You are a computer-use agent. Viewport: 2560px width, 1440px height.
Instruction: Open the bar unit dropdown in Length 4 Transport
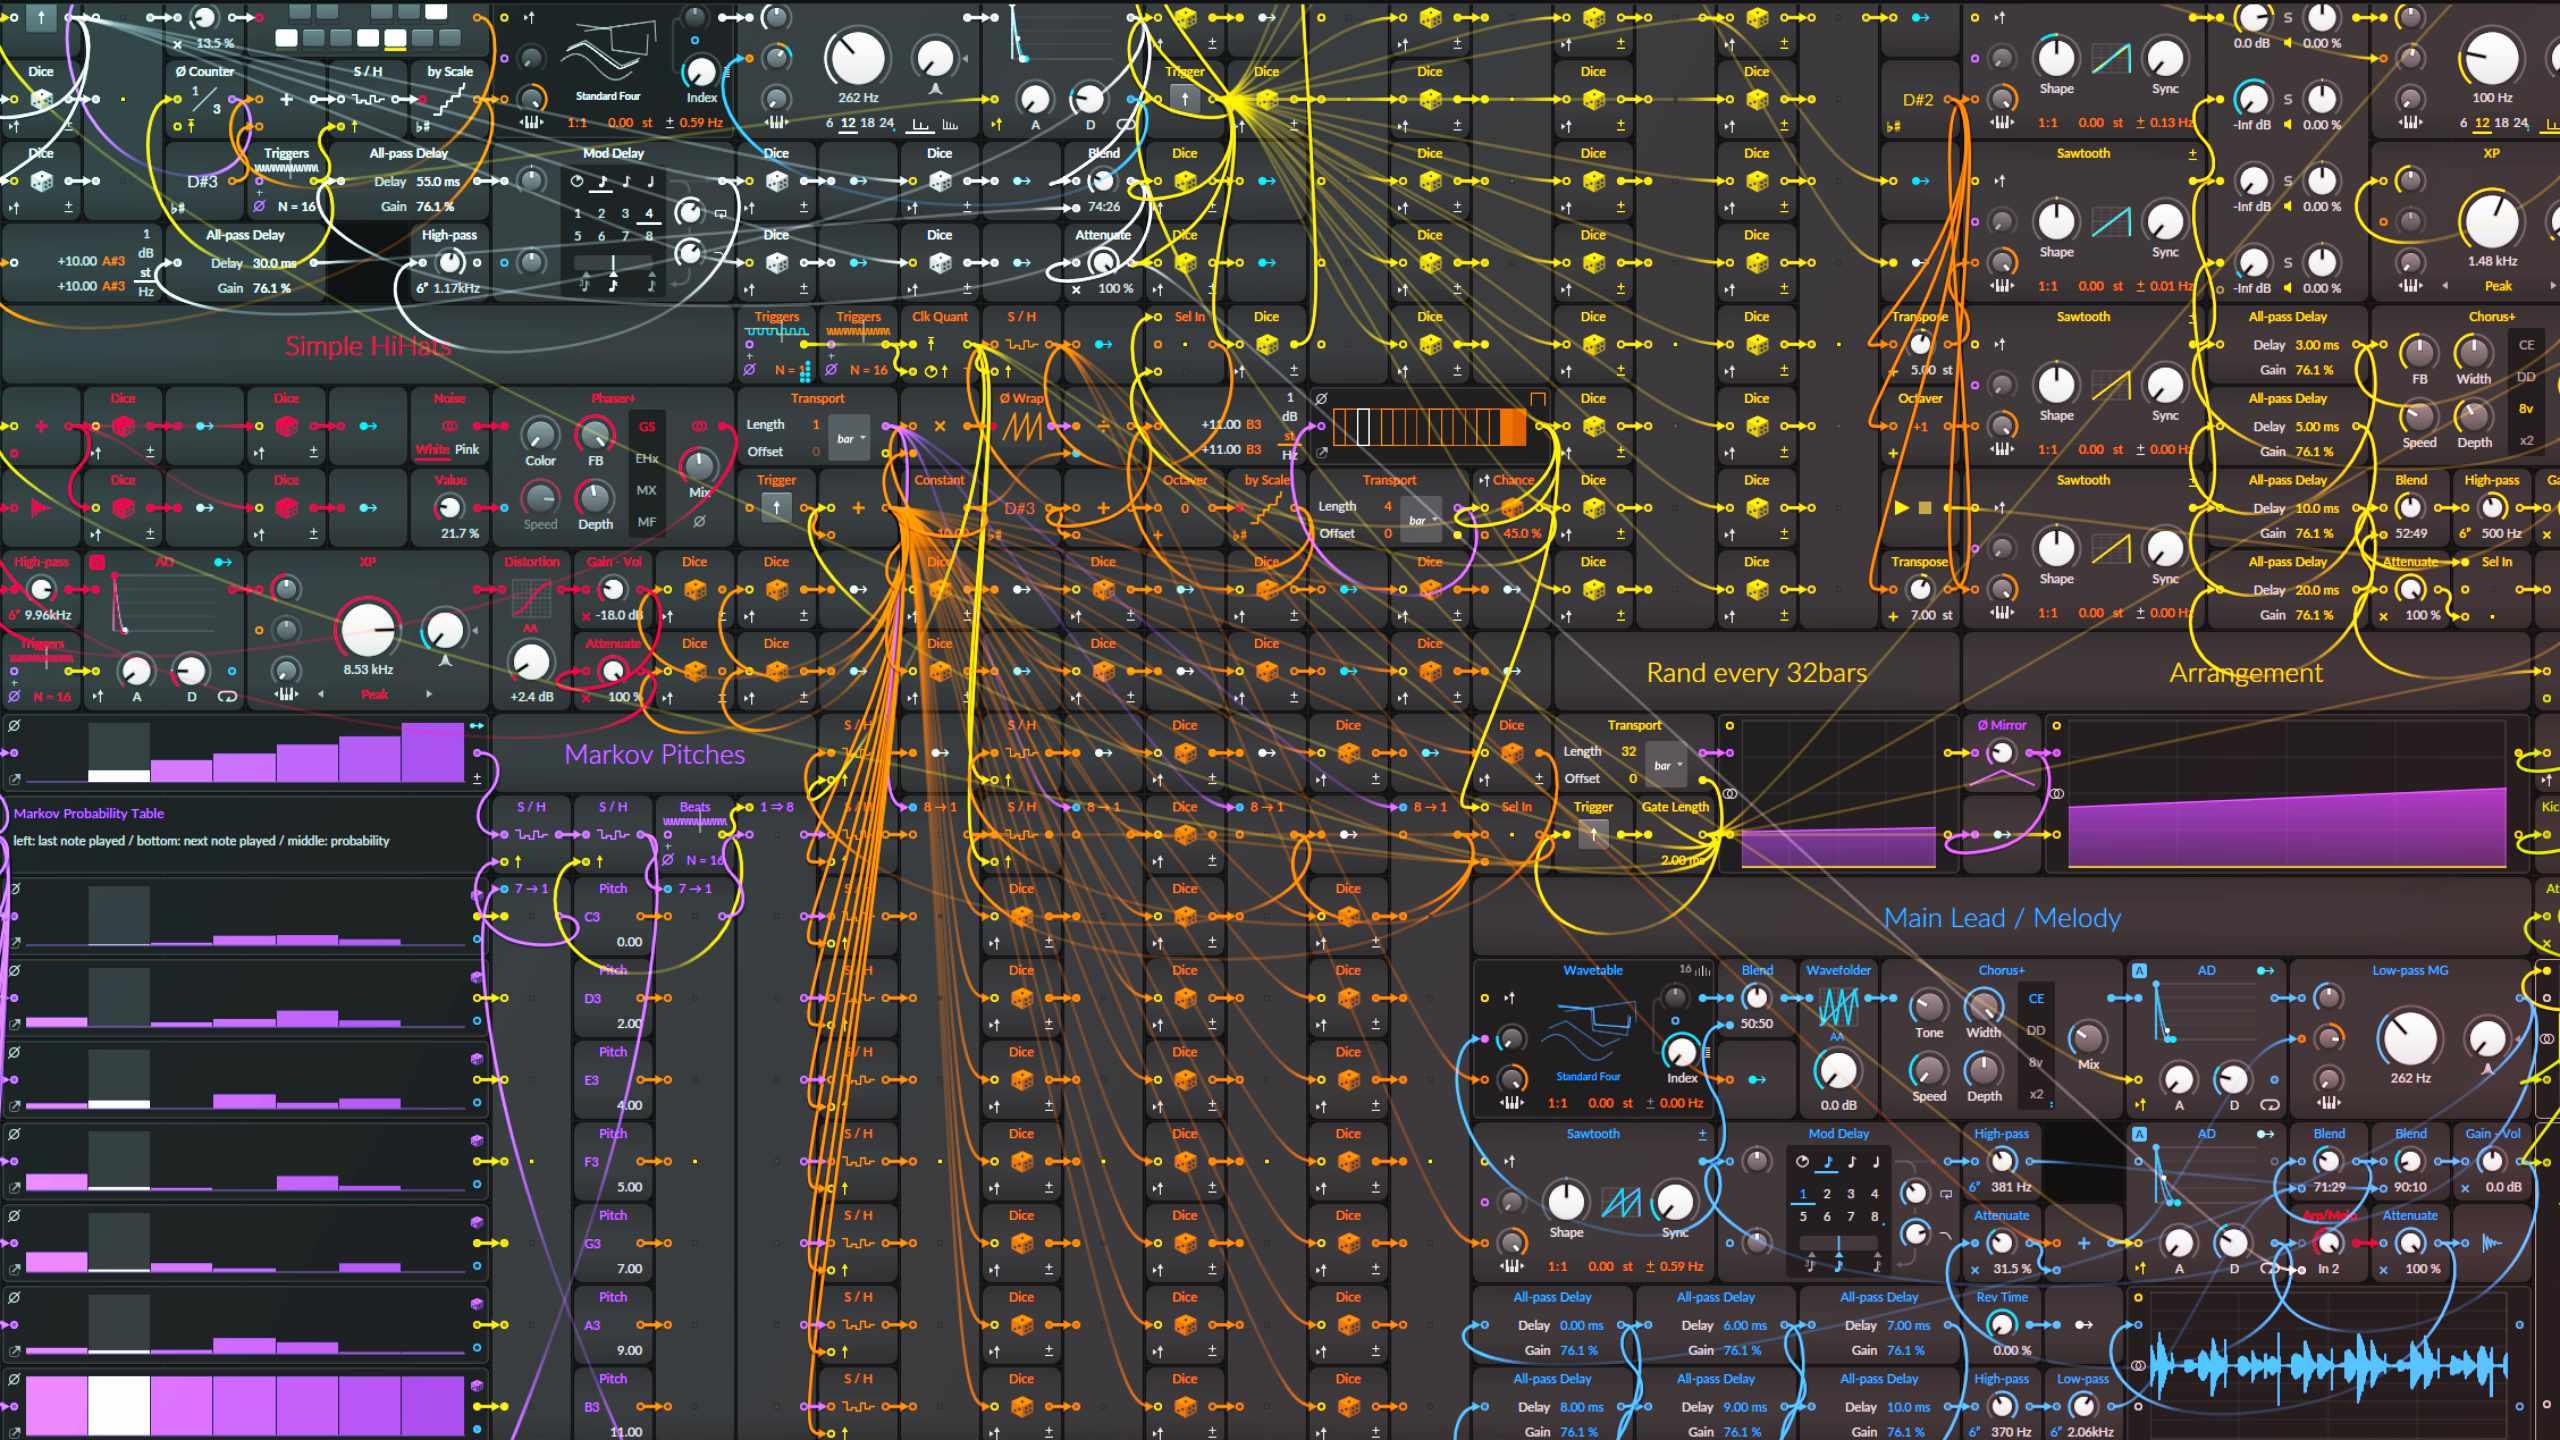1422,520
